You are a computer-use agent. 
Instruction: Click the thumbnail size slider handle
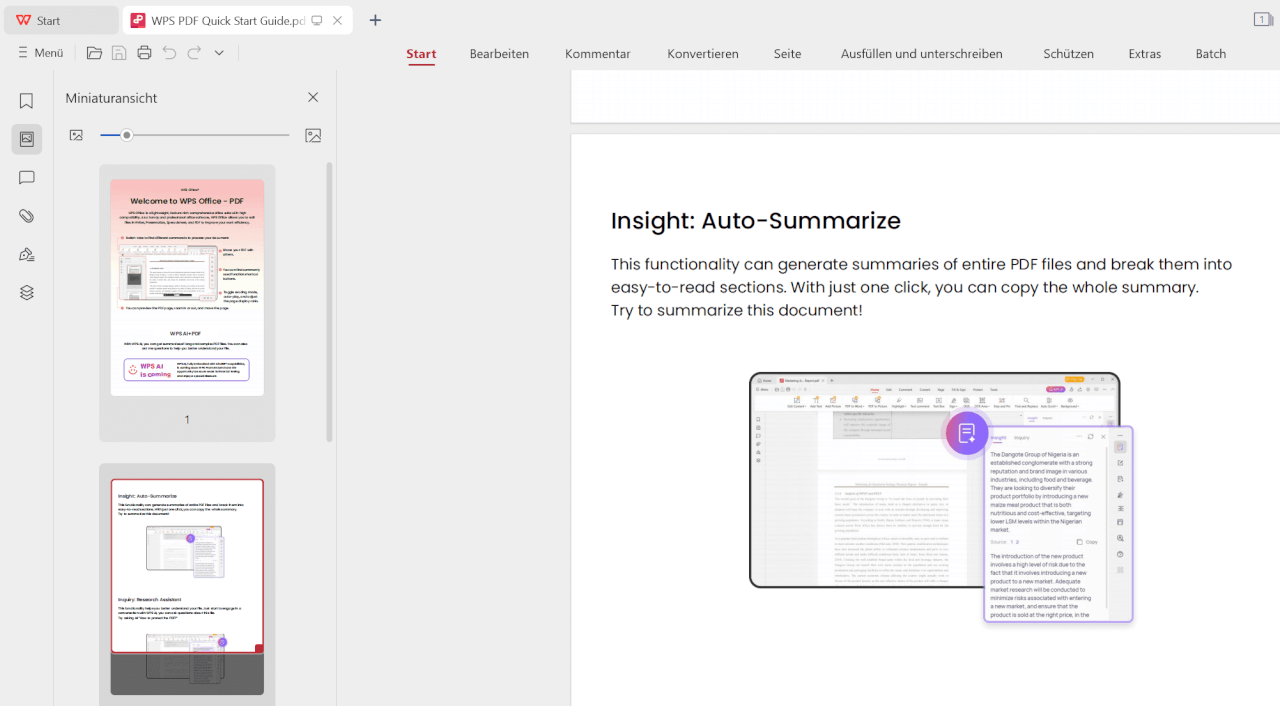[127, 135]
